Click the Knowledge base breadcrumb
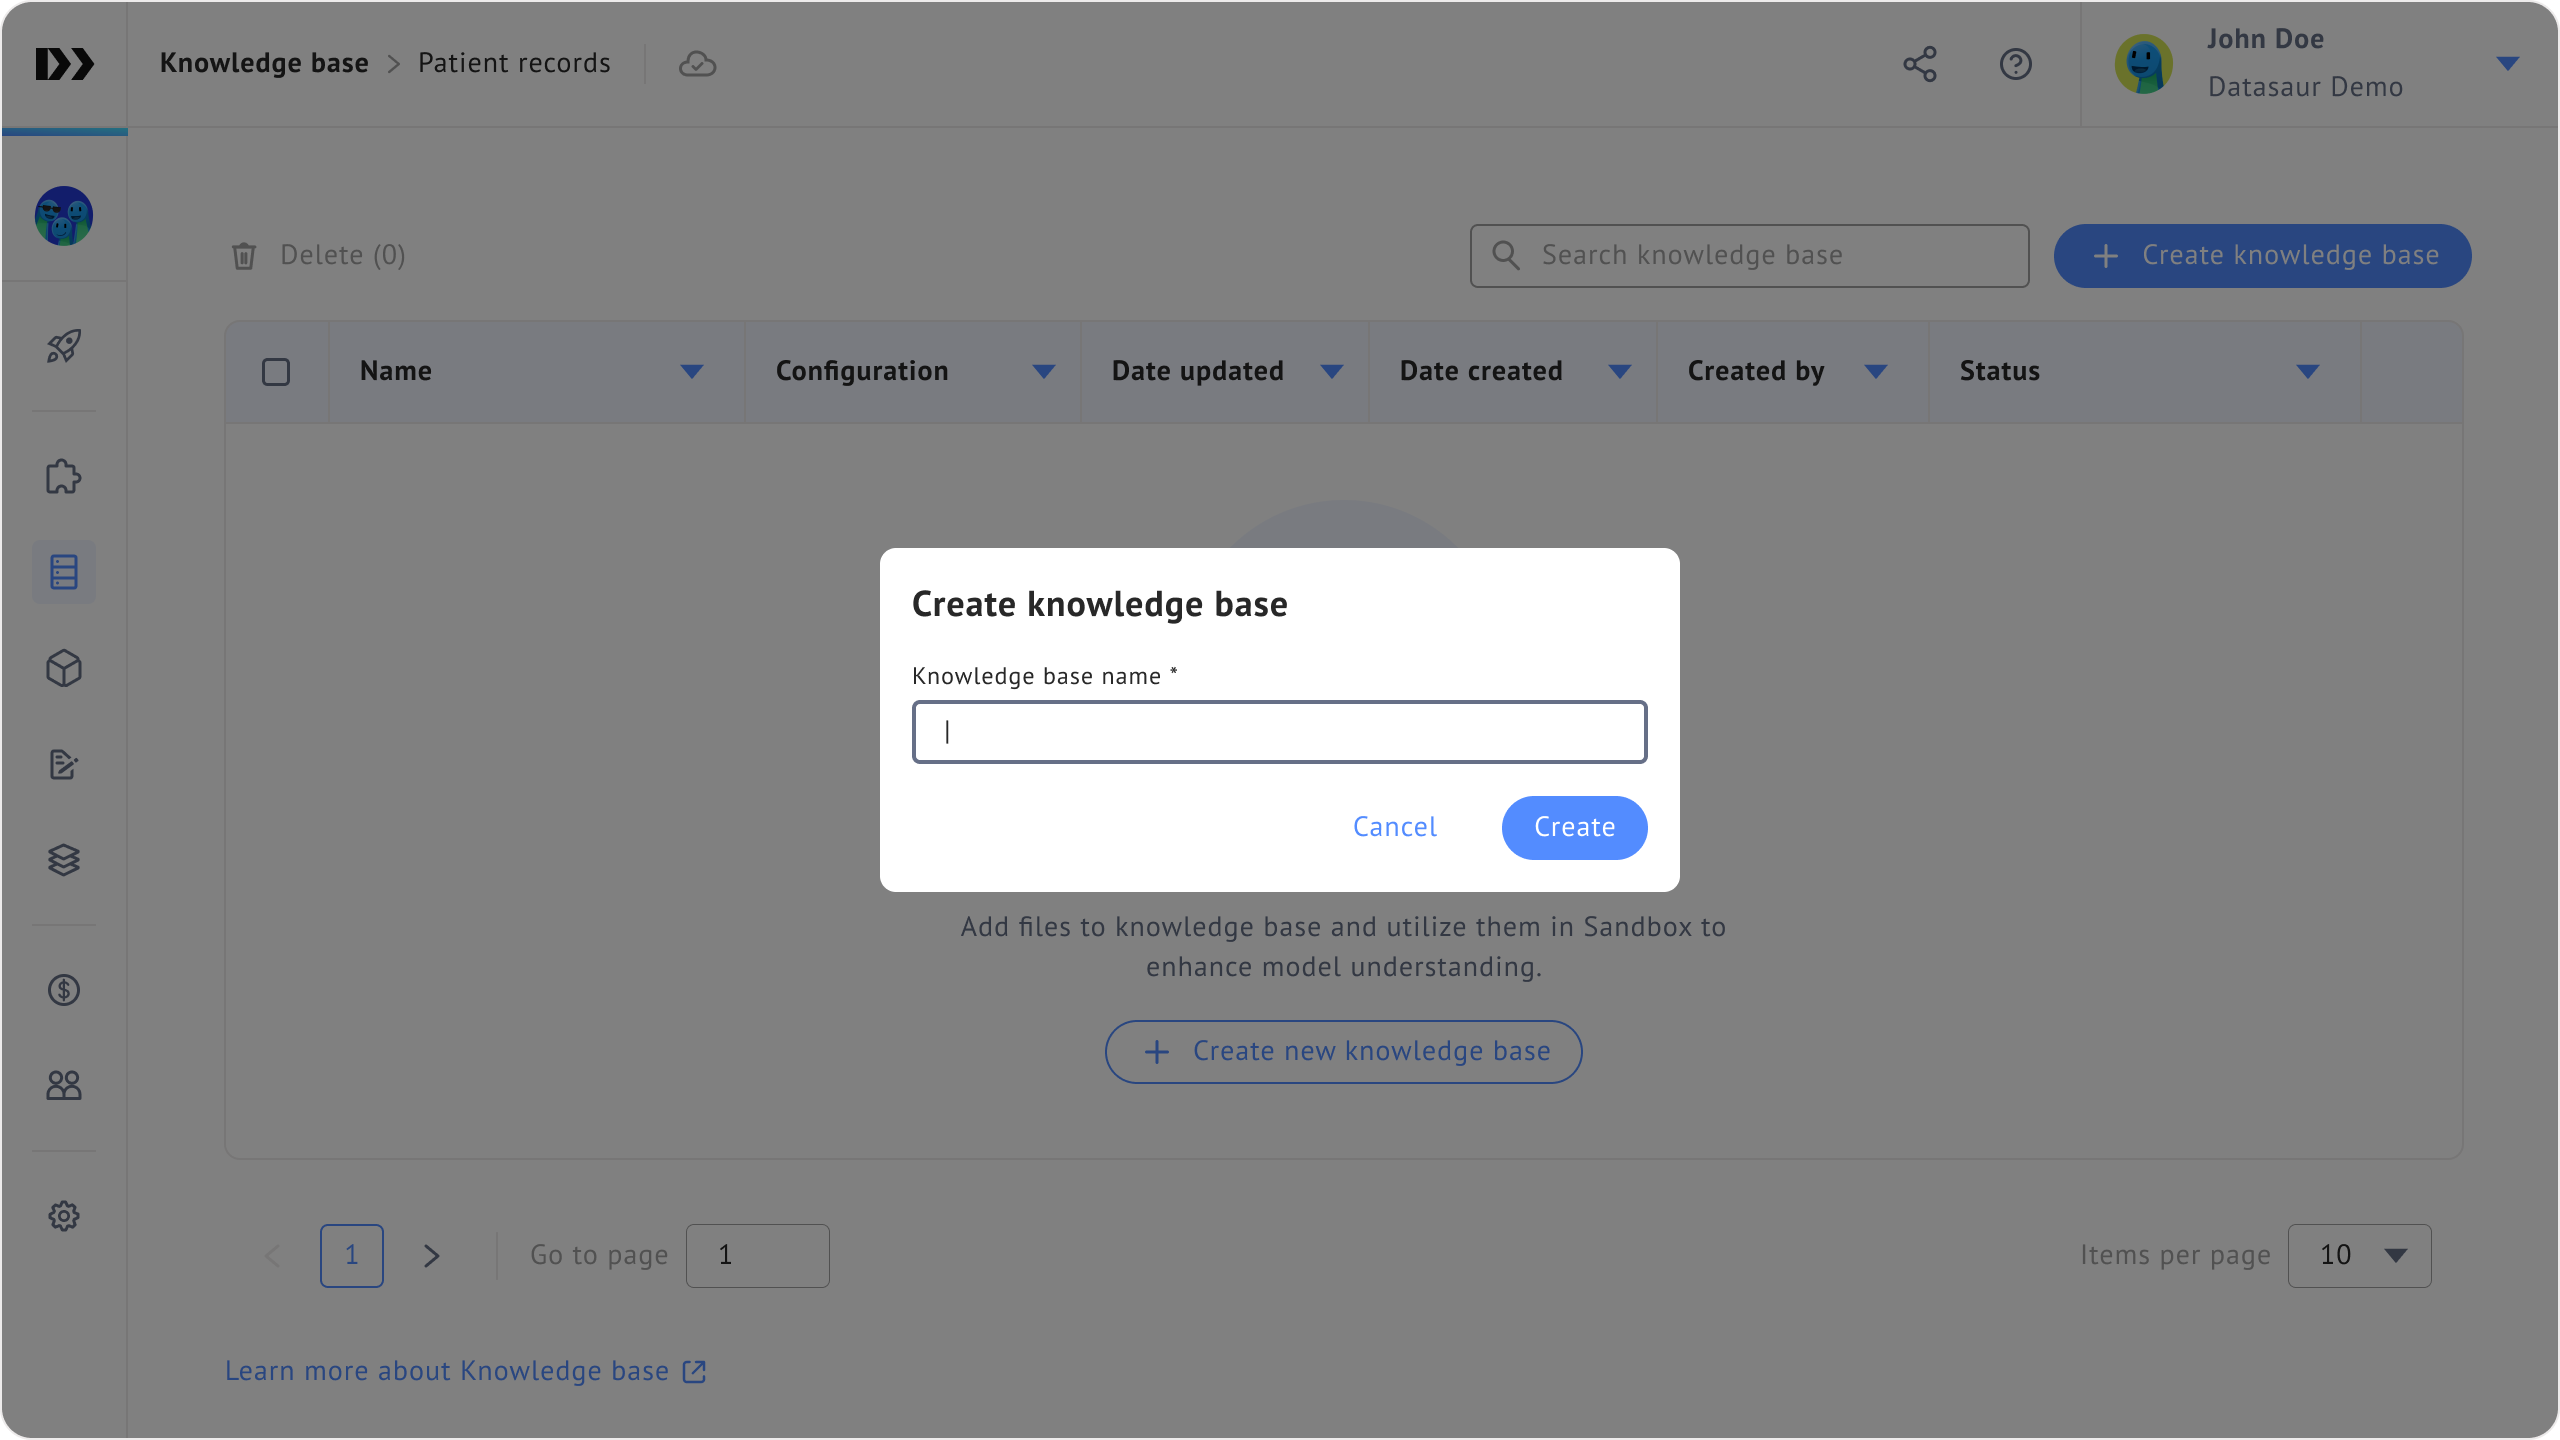2560x1440 pixels. 264,63
